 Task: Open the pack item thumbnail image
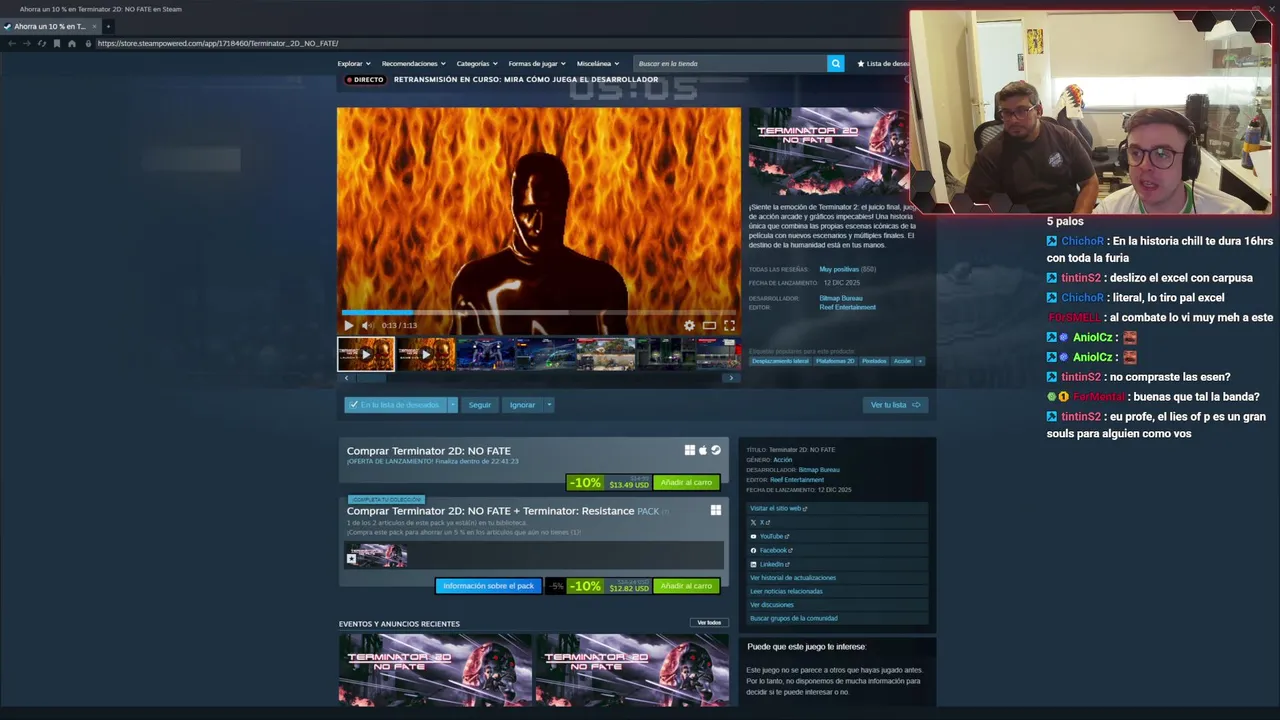377,555
